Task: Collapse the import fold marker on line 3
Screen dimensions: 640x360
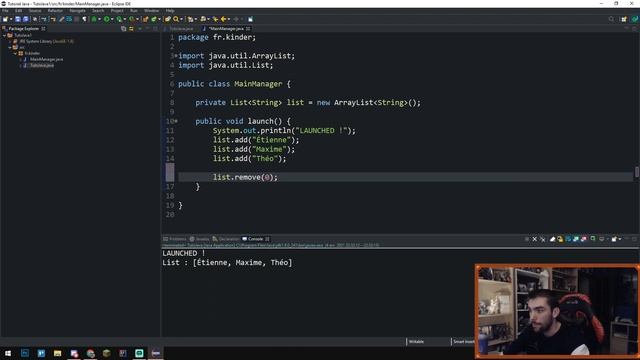Action: [x=176, y=56]
